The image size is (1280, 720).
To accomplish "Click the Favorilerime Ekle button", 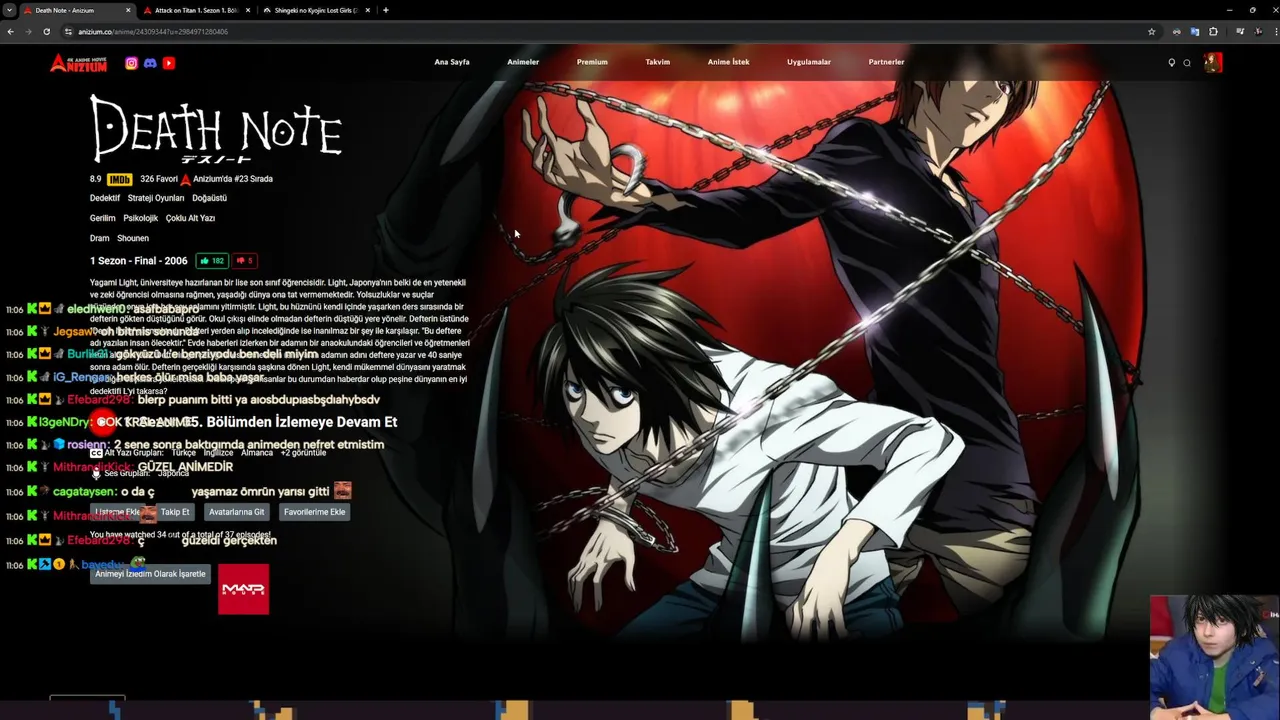I will (314, 512).
